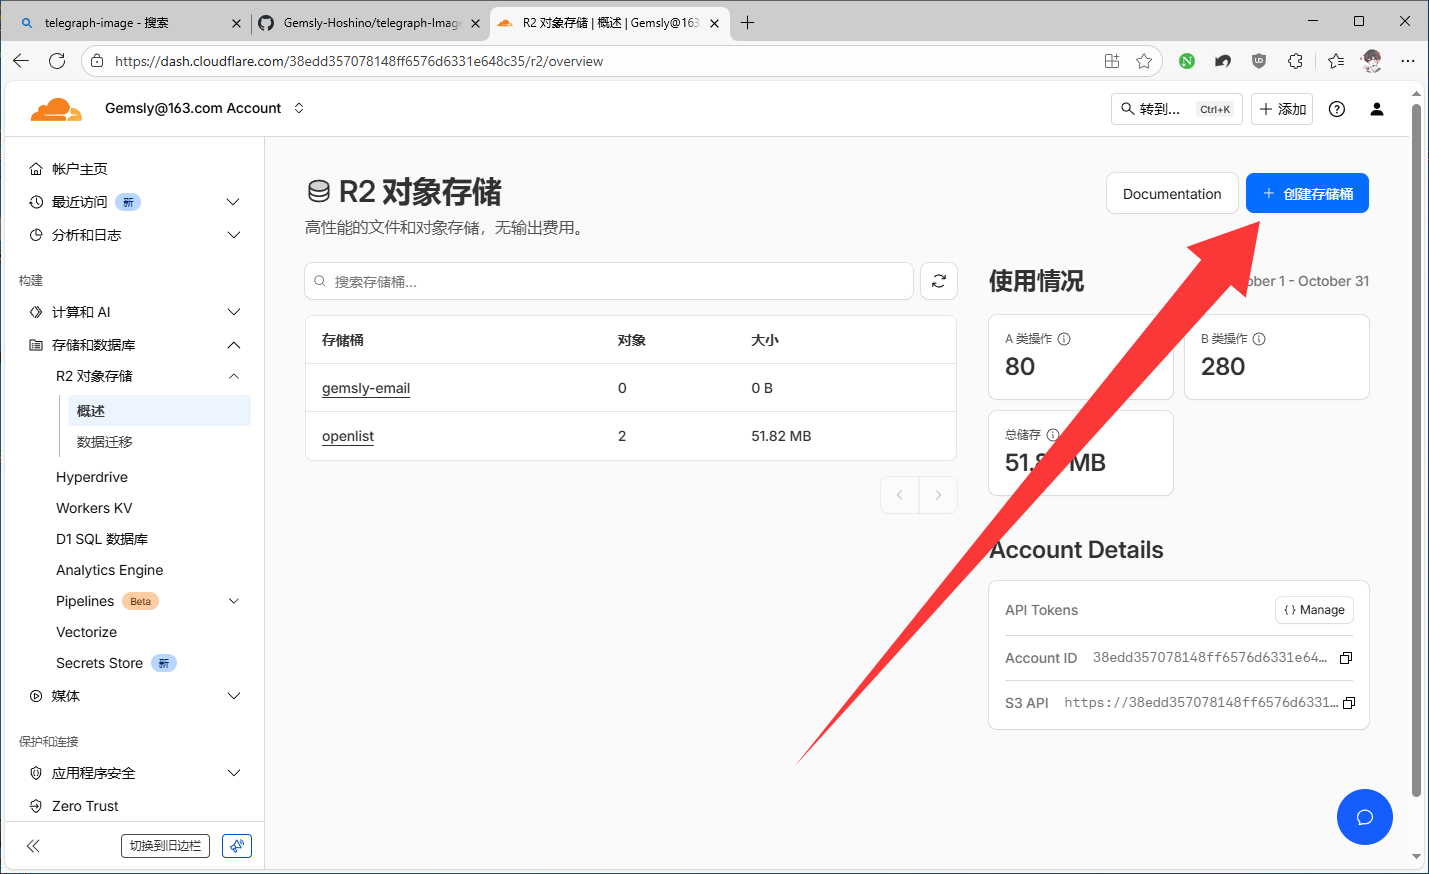Screen dimensions: 1429x874
Task: Click the refresh bucket list icon
Action: tap(938, 282)
